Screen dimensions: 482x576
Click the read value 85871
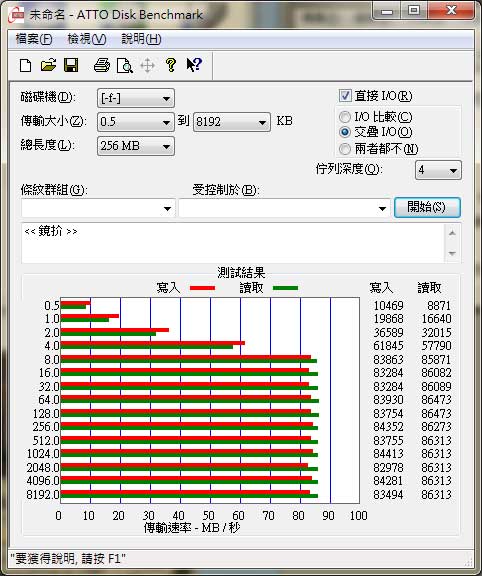436,359
